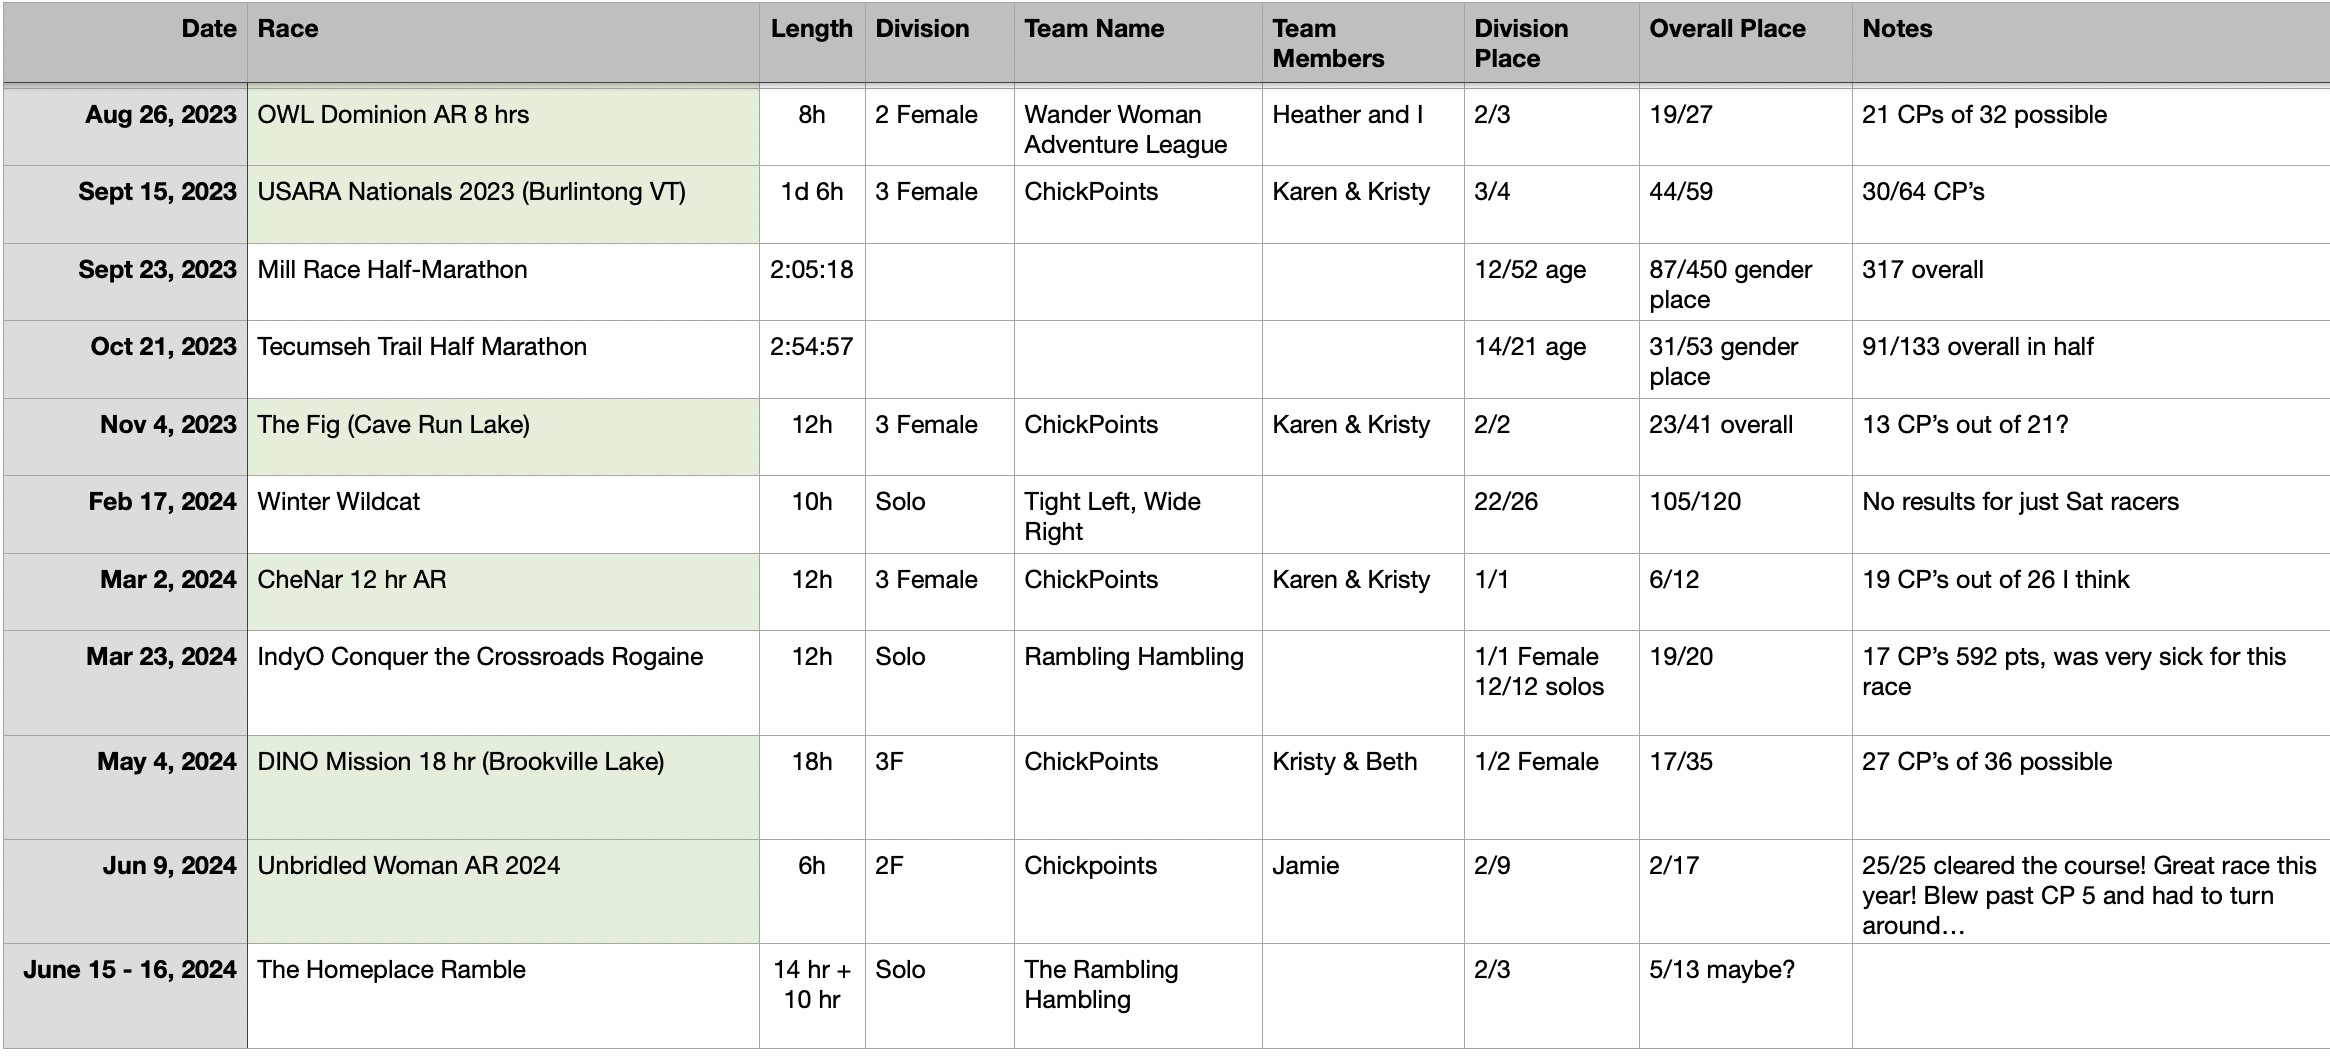
Task: Select the Team Members column header
Action: [1328, 43]
